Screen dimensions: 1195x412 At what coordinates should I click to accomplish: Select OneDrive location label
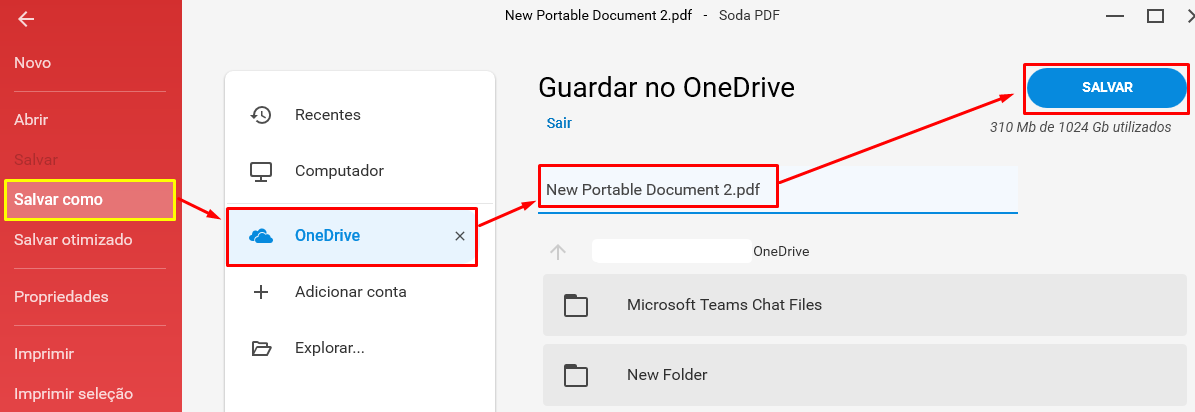pos(327,236)
